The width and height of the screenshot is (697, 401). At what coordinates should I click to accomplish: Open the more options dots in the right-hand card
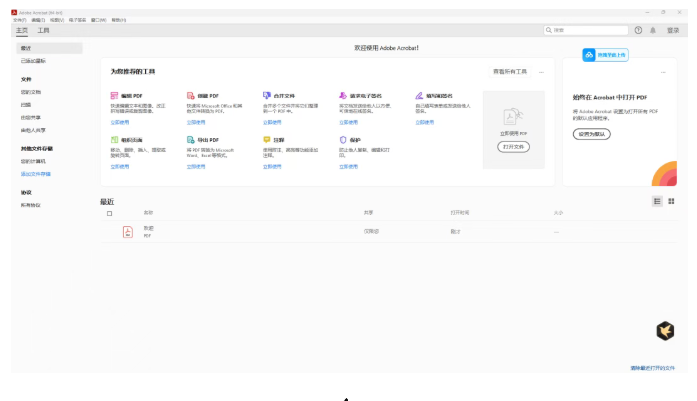coord(663,72)
